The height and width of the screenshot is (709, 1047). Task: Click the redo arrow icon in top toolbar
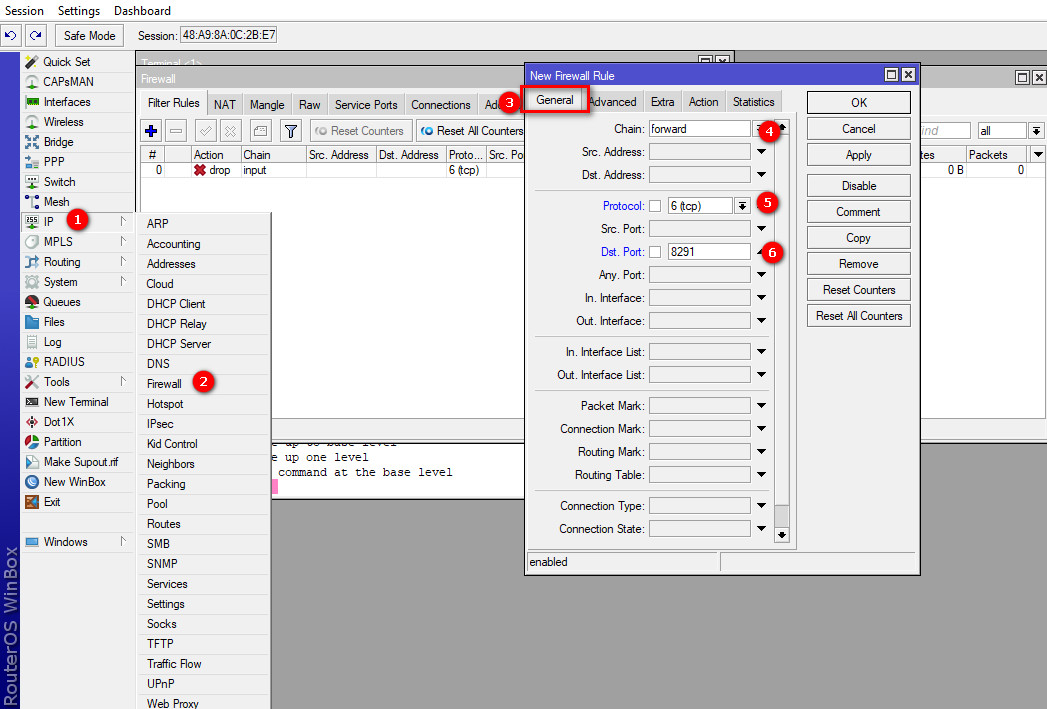tap(36, 36)
